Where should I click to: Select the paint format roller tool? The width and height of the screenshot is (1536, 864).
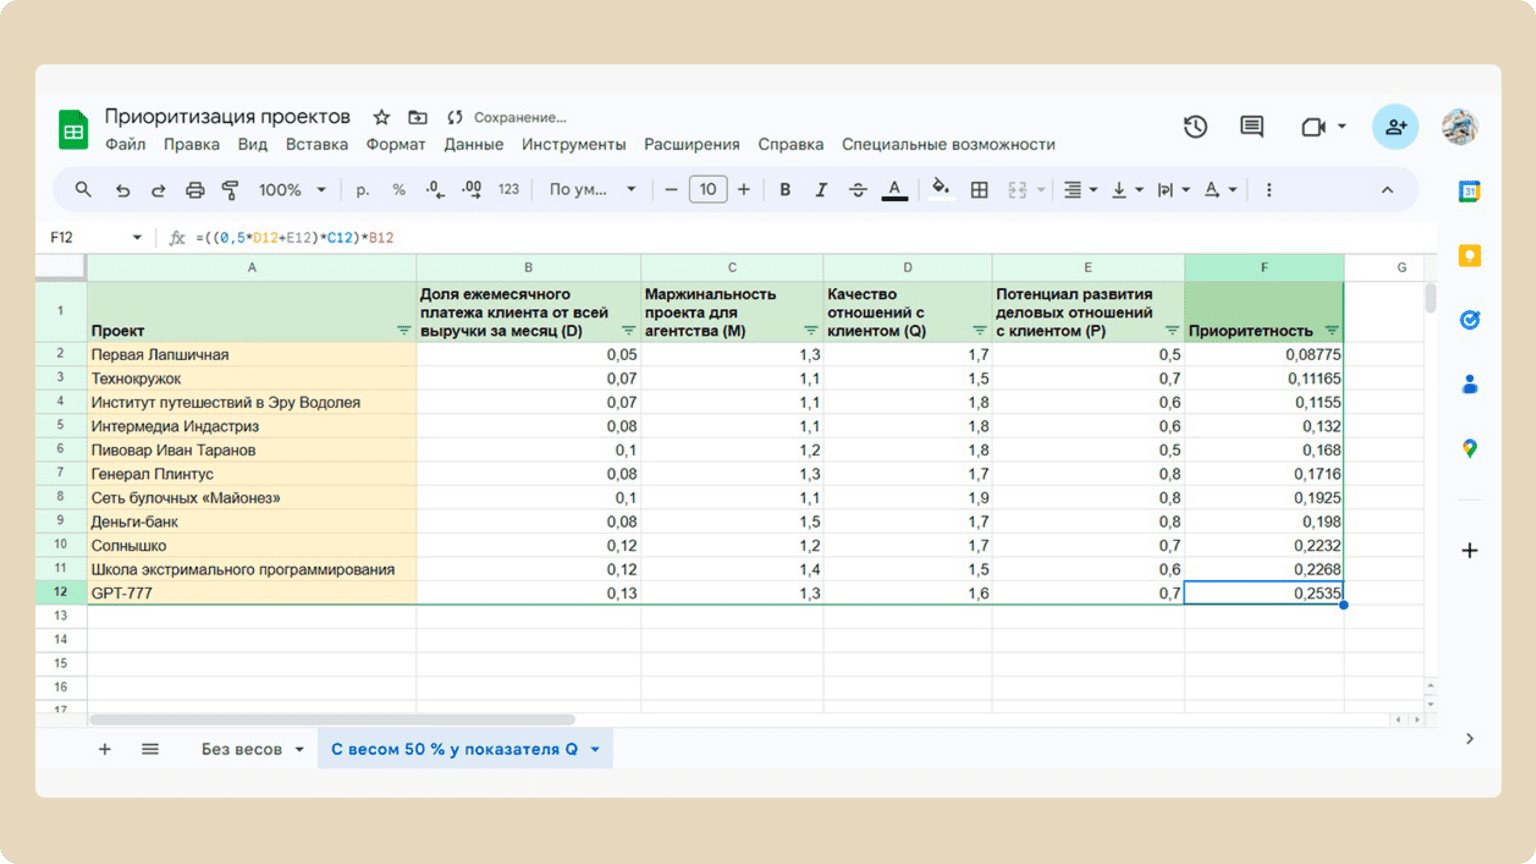[230, 190]
